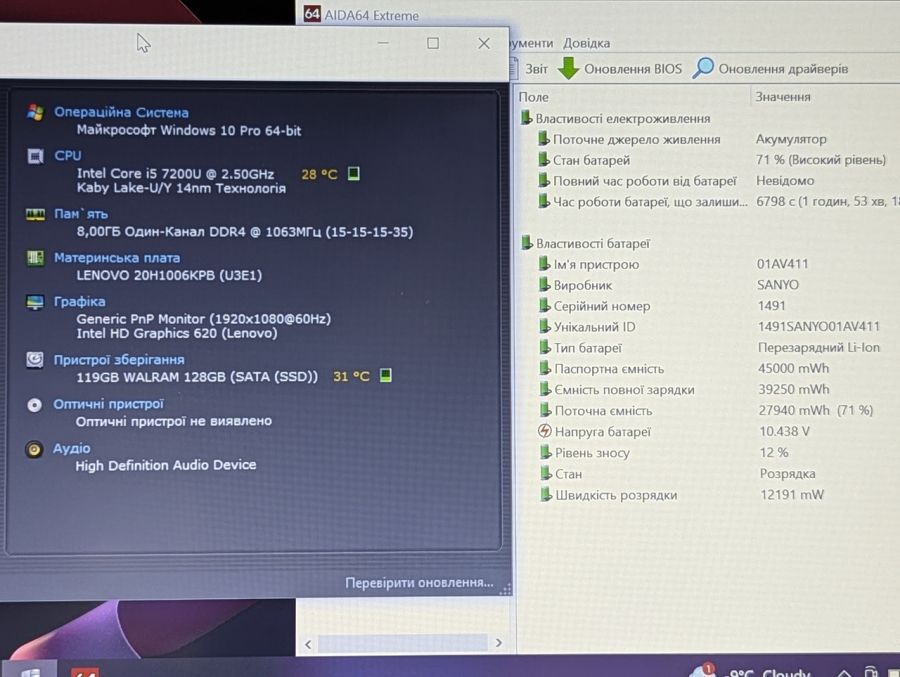Select the Graphics monitor icon
The image size is (900, 677).
[x=36, y=301]
